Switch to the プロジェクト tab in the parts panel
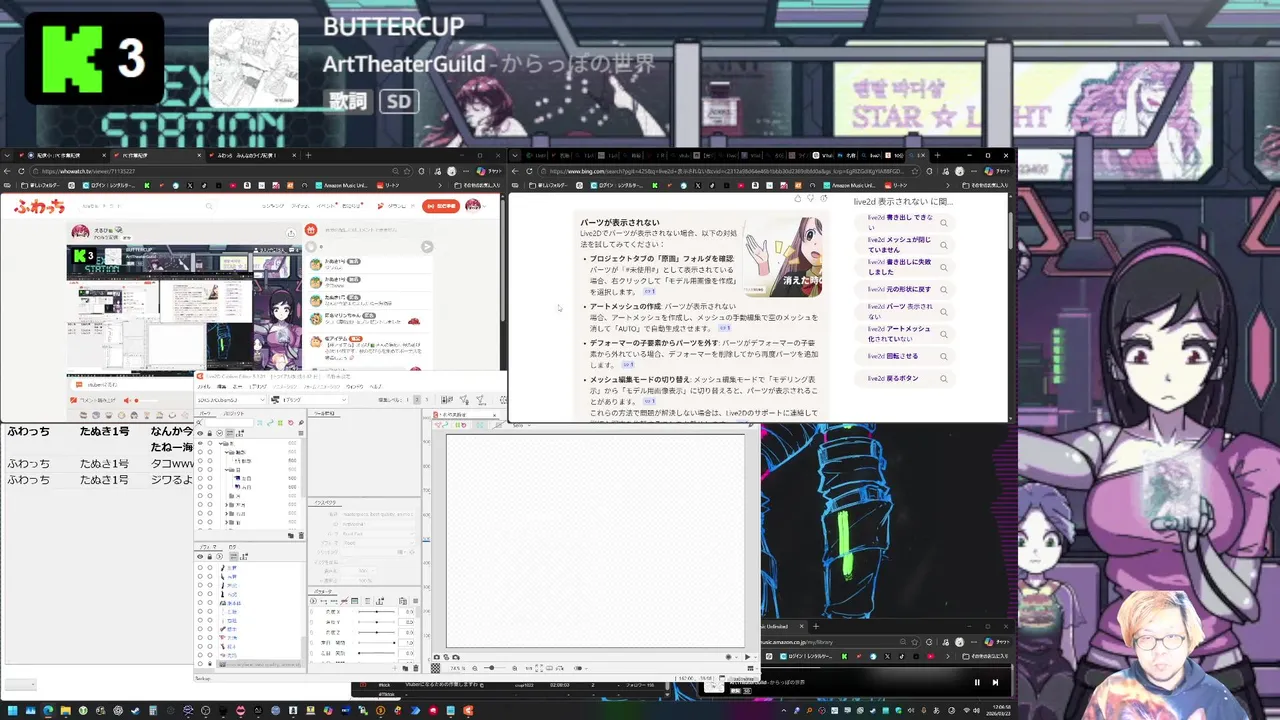Screen dimensions: 1280x720 [234, 414]
